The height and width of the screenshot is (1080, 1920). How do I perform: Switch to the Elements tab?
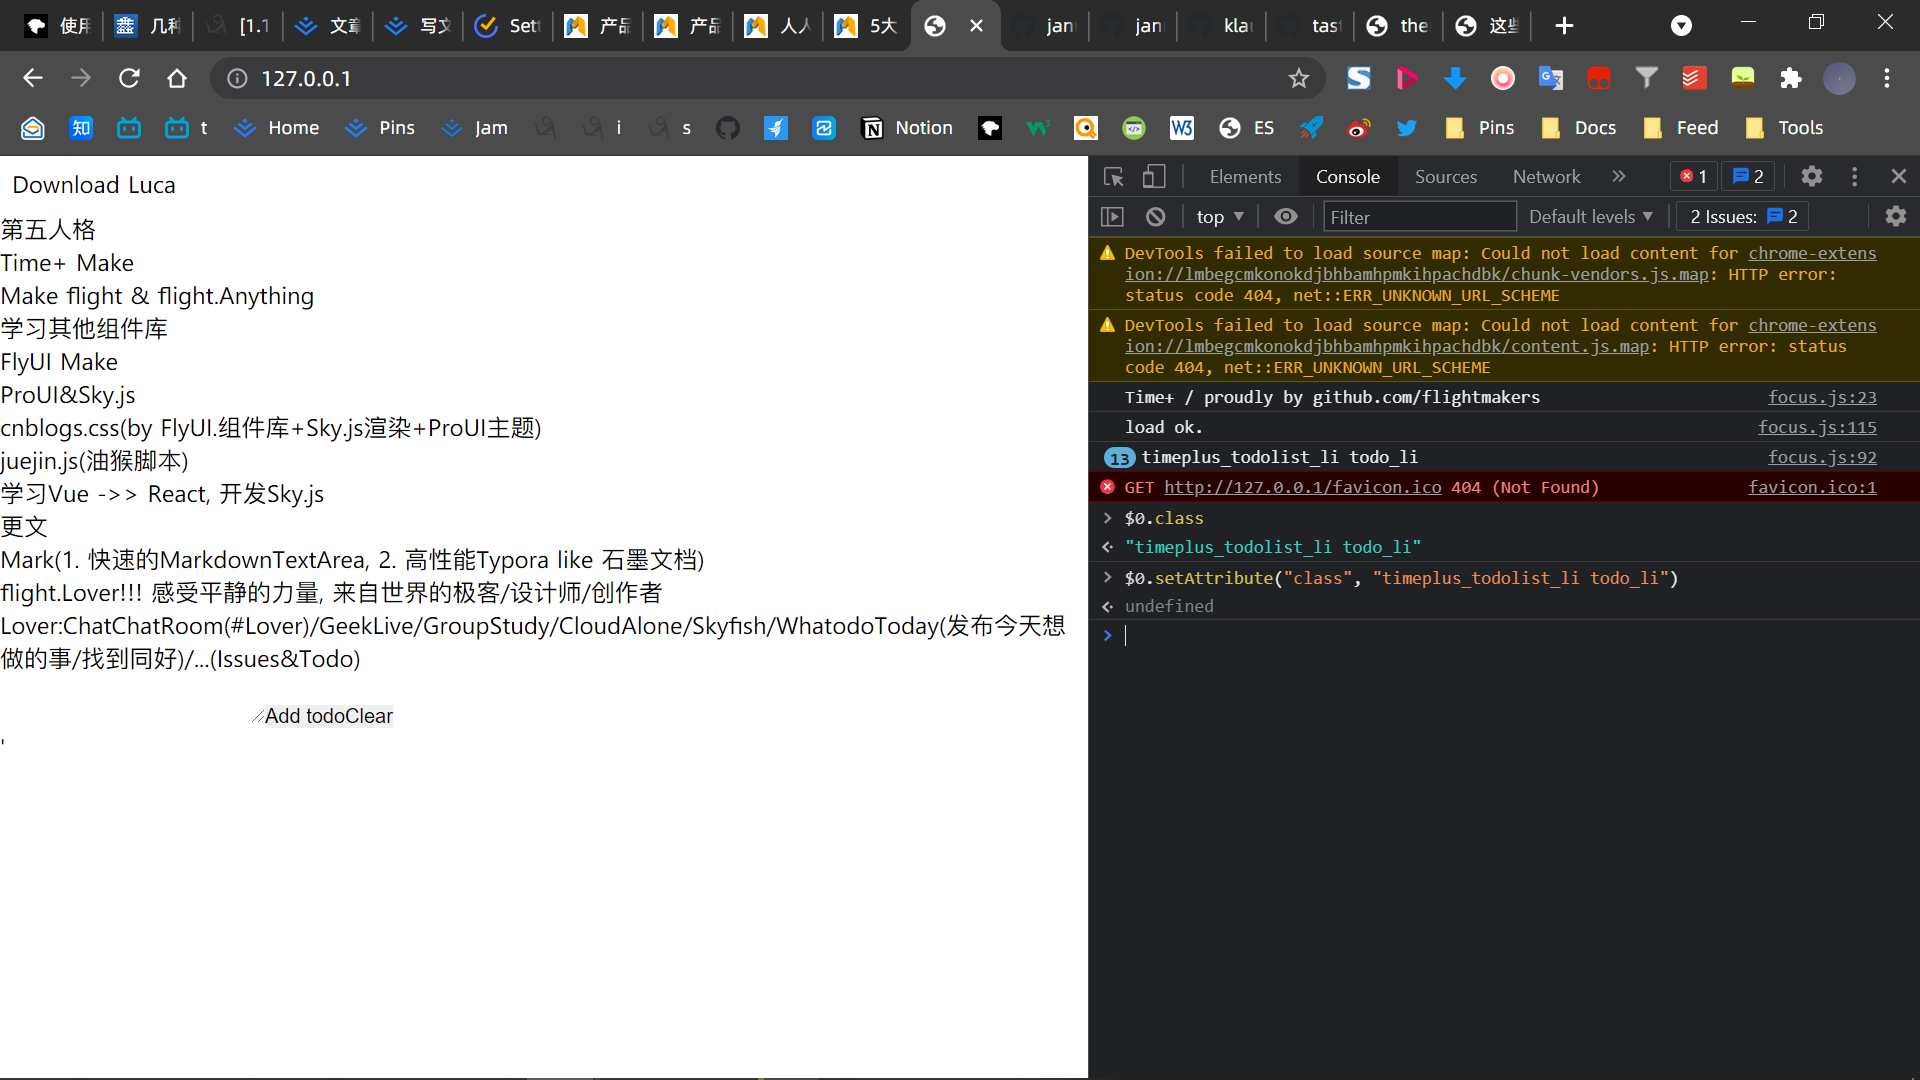point(1244,177)
